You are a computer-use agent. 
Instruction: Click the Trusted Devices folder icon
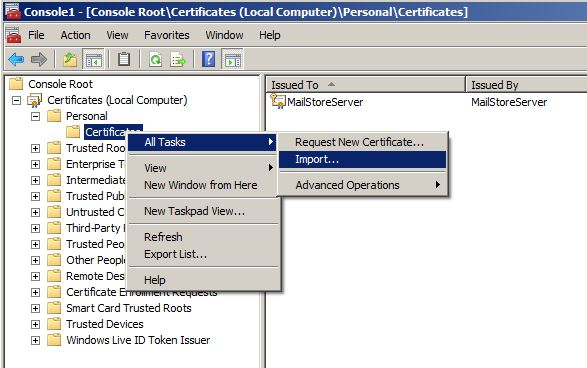(x=54, y=324)
